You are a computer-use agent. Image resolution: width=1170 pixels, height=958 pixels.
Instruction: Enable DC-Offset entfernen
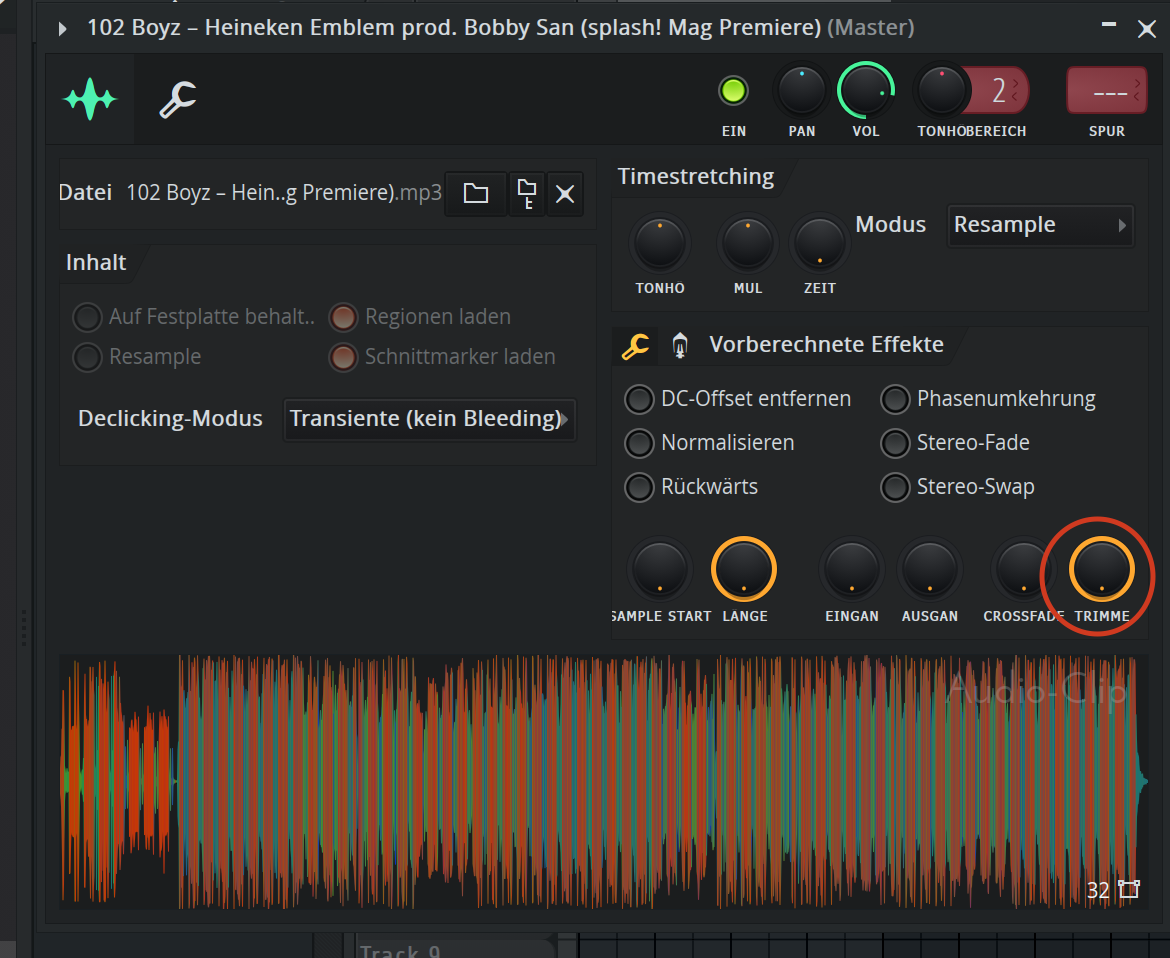[x=639, y=399]
